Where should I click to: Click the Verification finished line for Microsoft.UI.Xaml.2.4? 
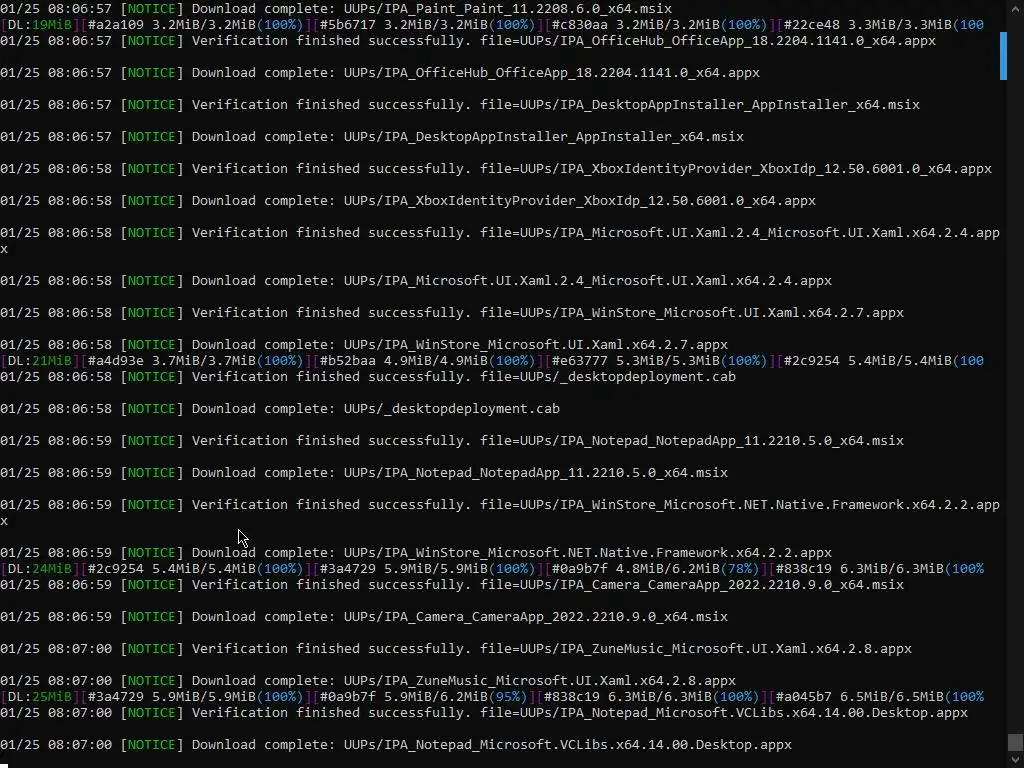pyautogui.click(x=500, y=240)
